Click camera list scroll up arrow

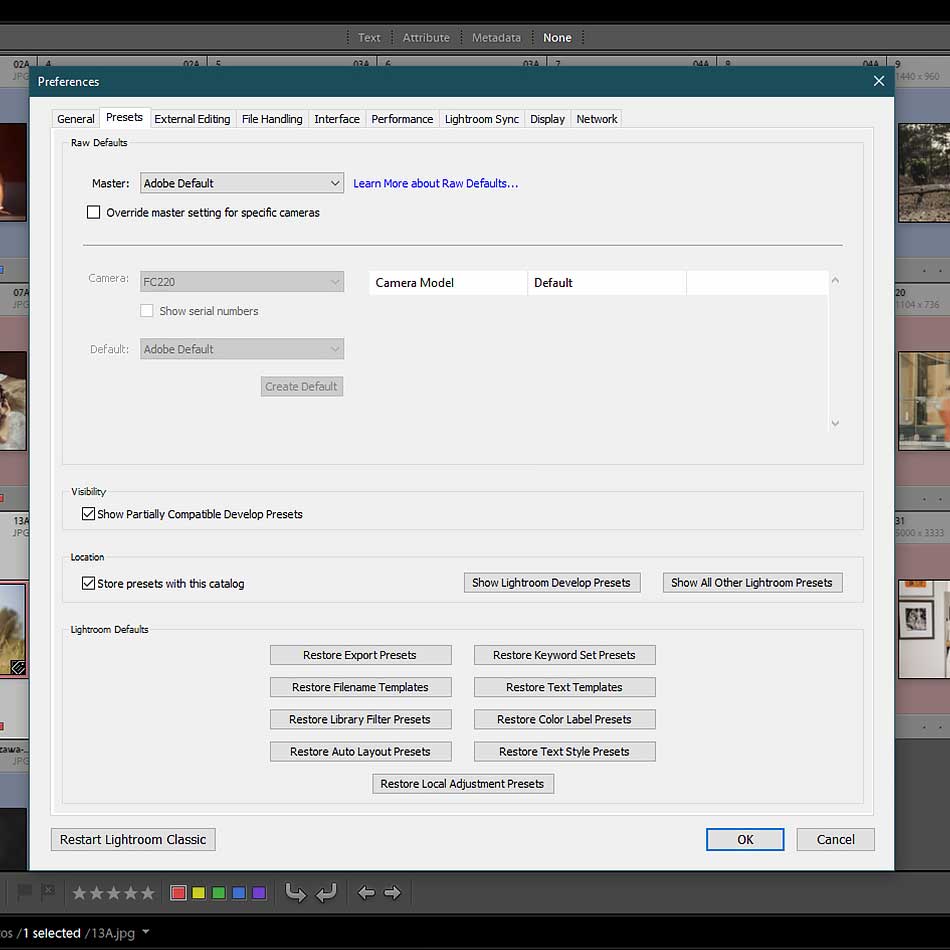[835, 280]
